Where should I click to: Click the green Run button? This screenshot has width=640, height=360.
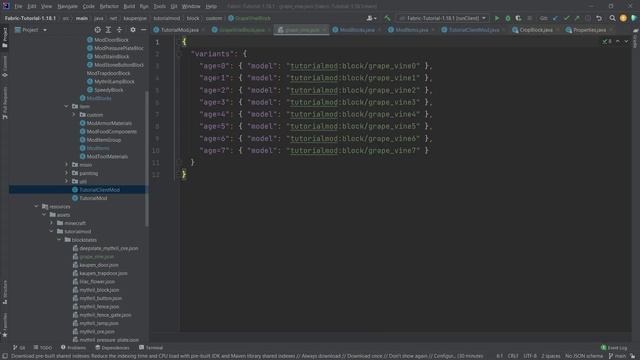pyautogui.click(x=497, y=18)
